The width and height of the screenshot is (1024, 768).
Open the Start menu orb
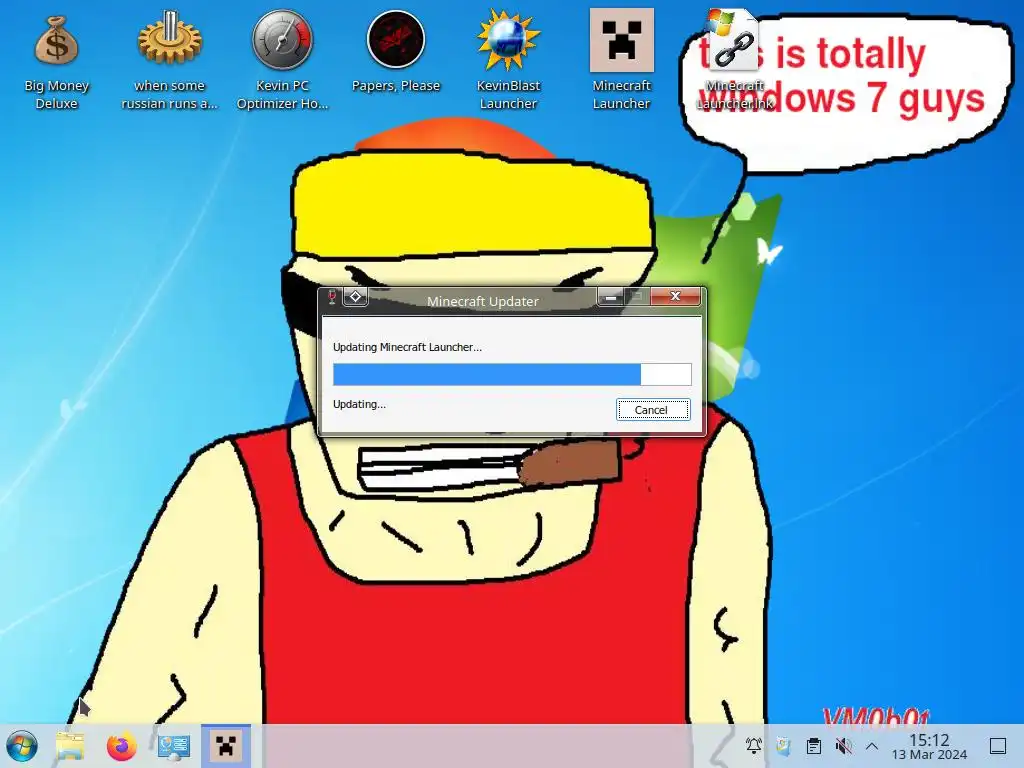click(x=22, y=746)
